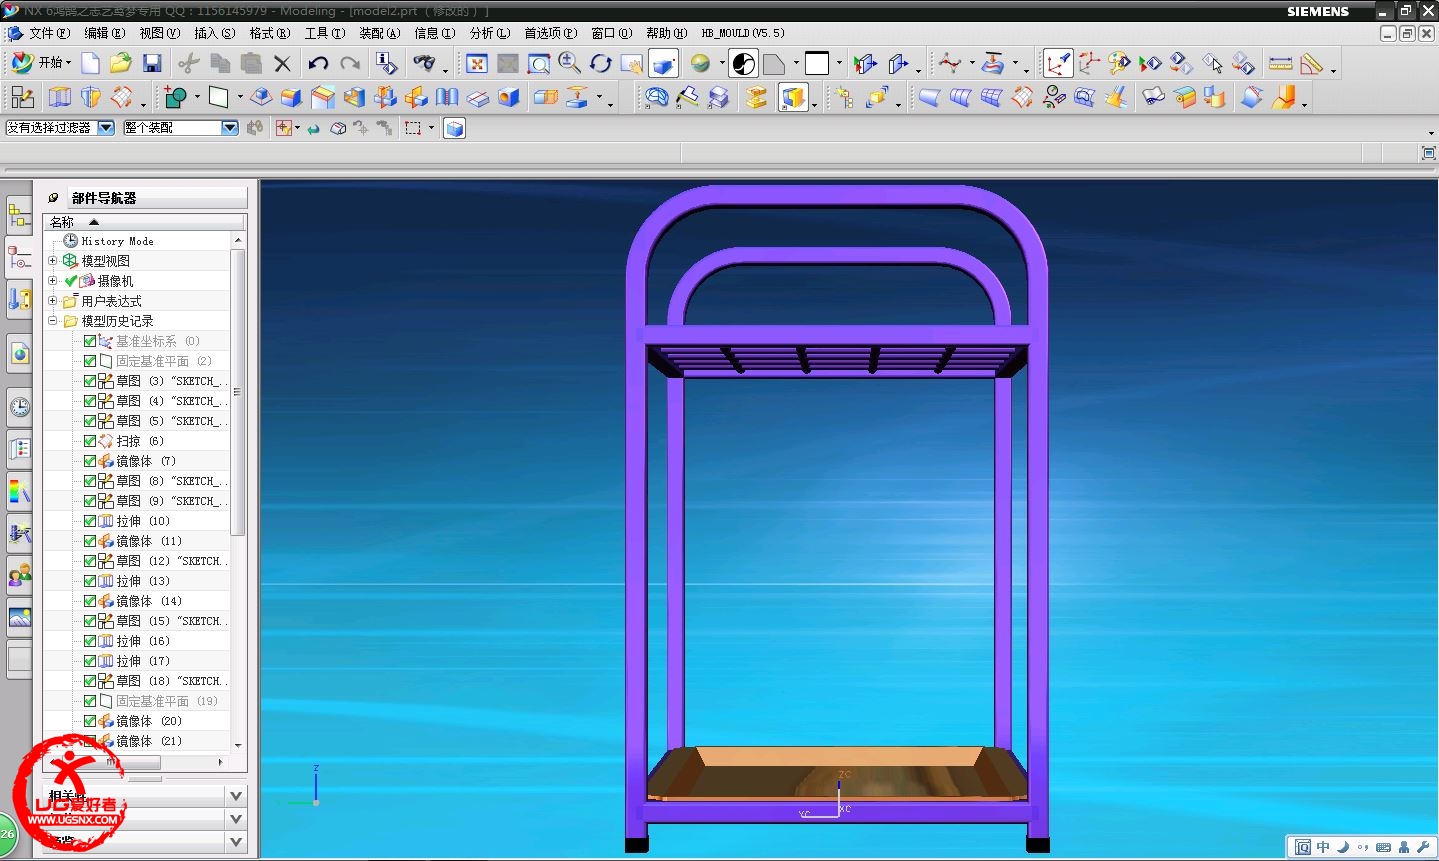The height and width of the screenshot is (861, 1439).
Task: Click the navigator vertical scrollbar thumb
Action: 238,392
